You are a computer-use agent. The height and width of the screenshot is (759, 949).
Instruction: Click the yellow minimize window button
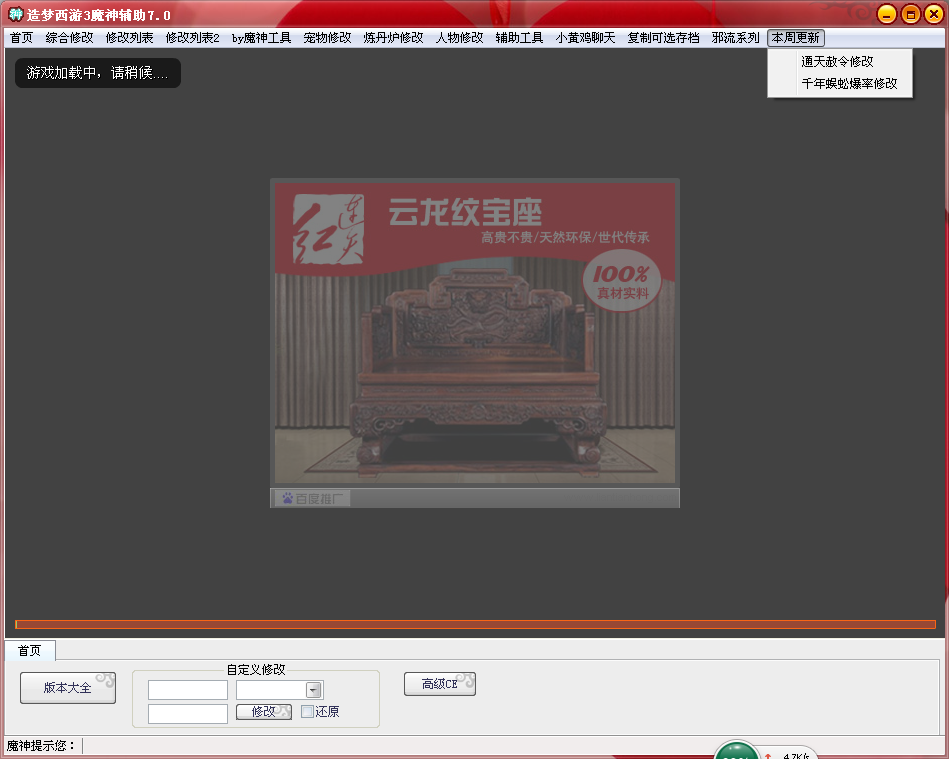[x=886, y=14]
